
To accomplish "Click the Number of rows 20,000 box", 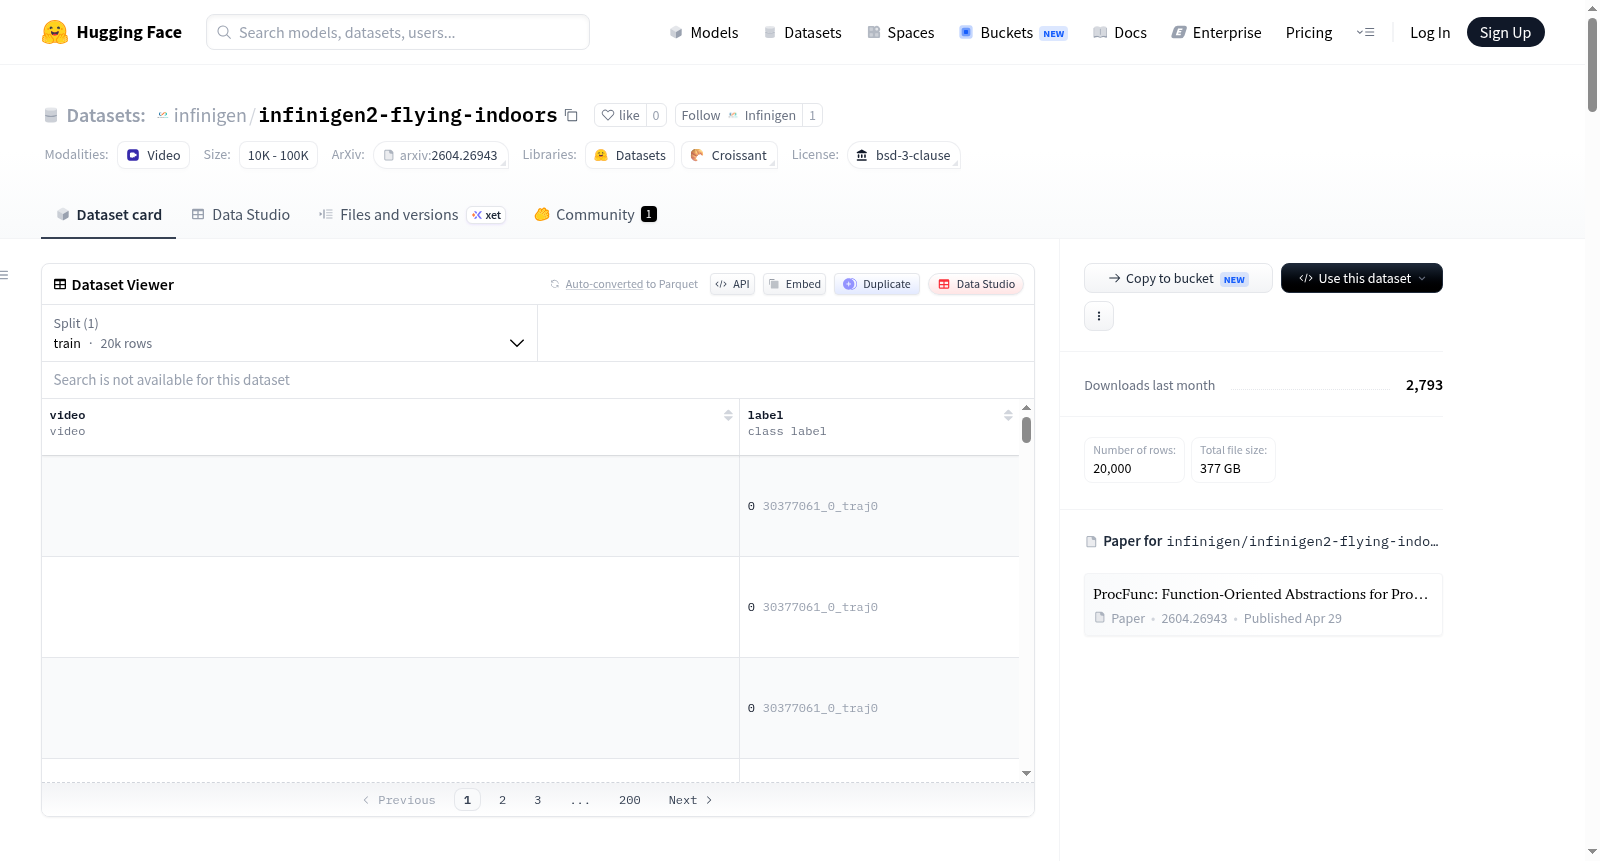I will 1134,460.
